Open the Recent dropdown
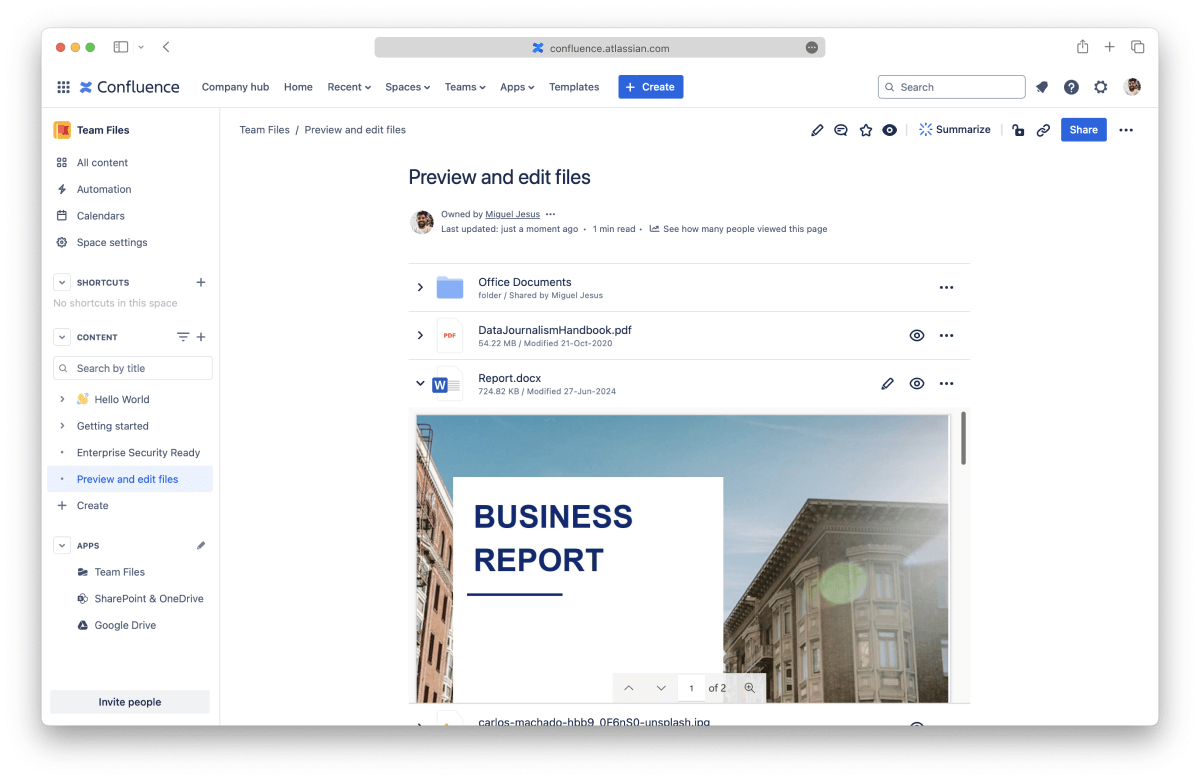Image resolution: width=1200 pixels, height=781 pixels. point(349,87)
